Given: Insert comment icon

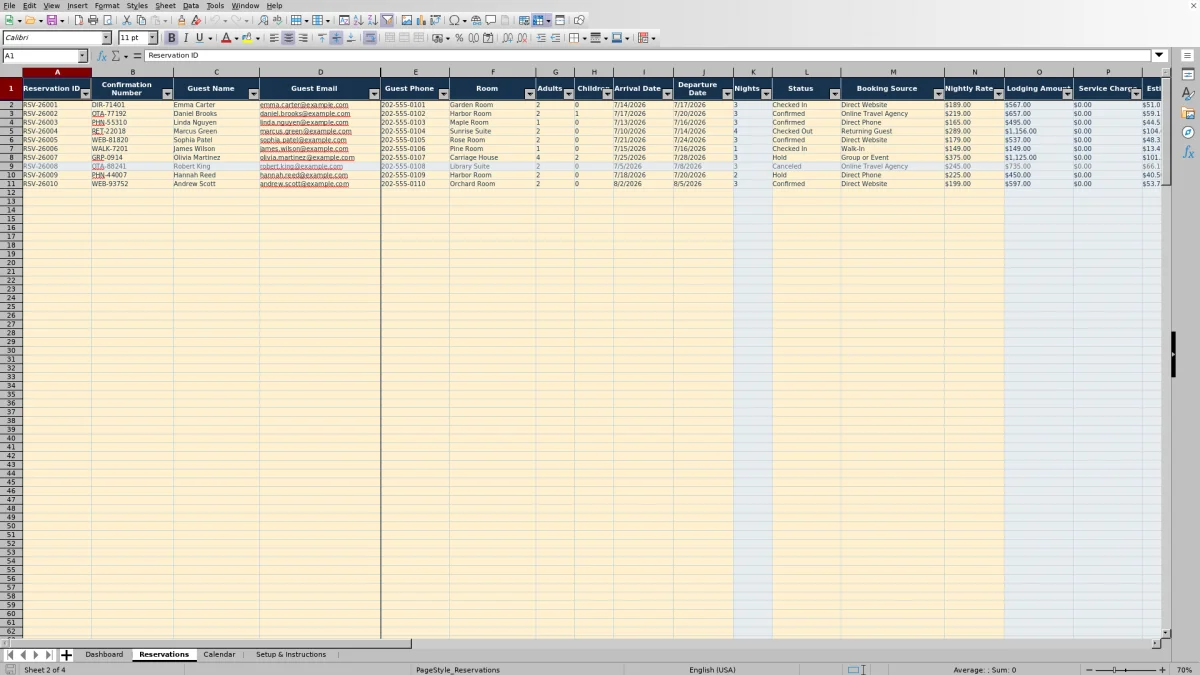Looking at the screenshot, I should (490, 20).
